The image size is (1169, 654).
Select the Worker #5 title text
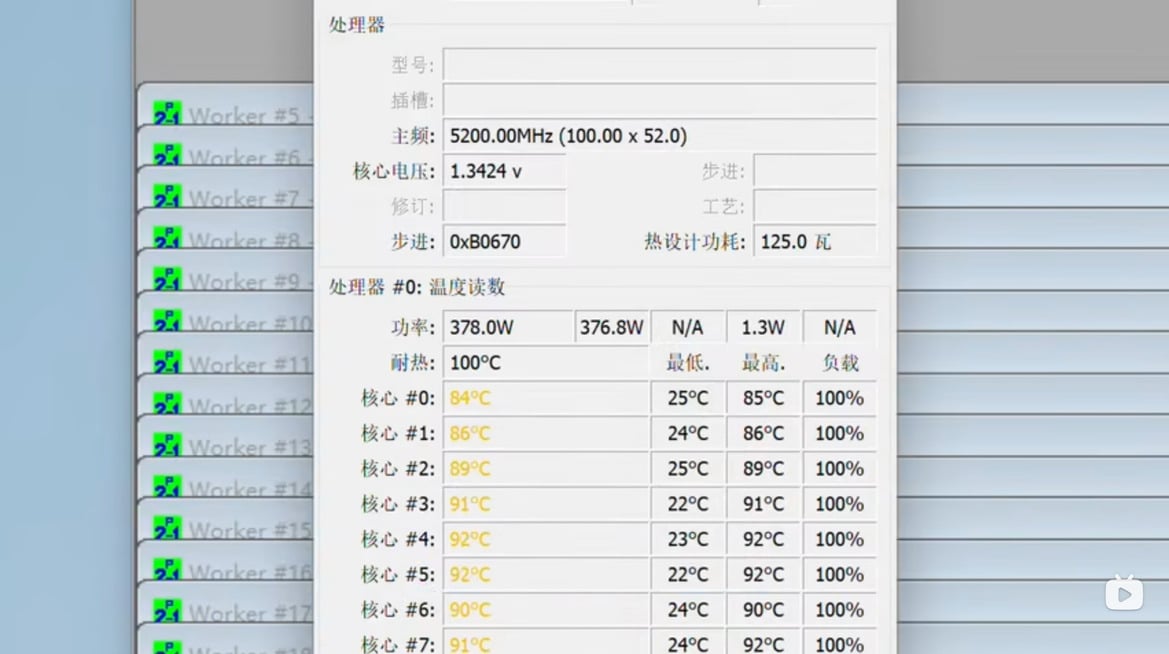tap(244, 116)
